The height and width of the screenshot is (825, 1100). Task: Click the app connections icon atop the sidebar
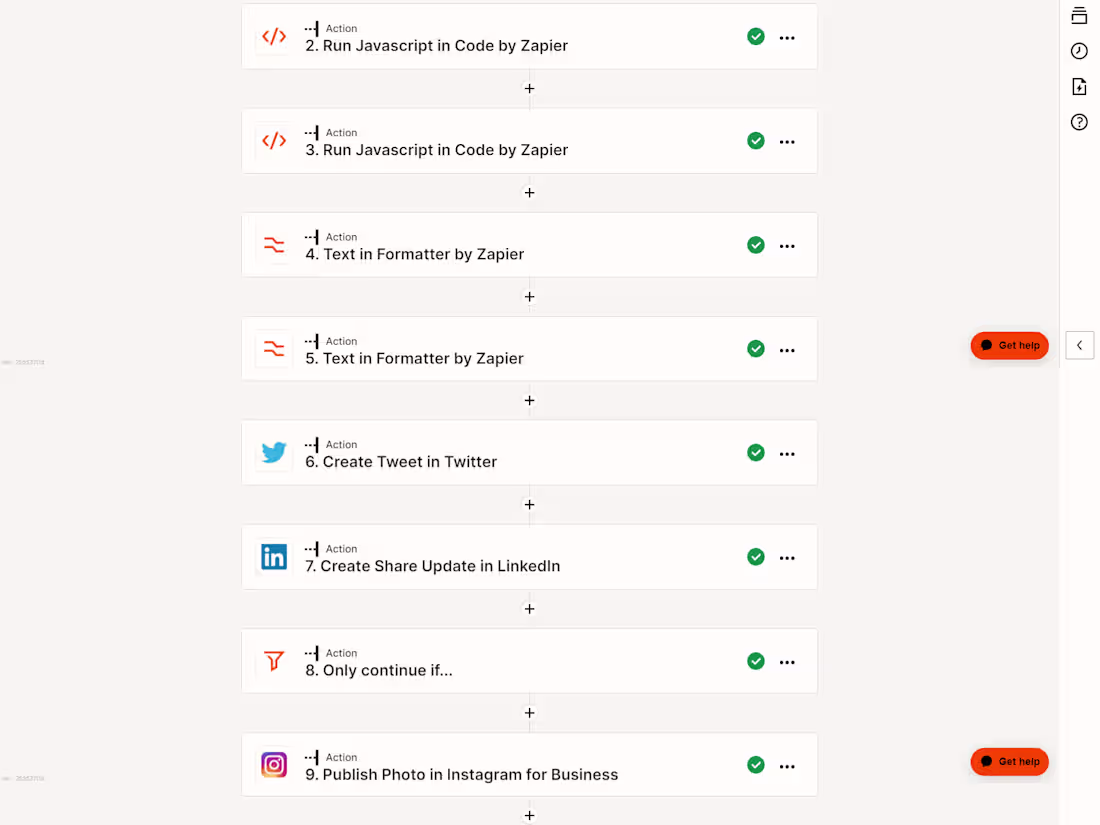coord(1078,15)
